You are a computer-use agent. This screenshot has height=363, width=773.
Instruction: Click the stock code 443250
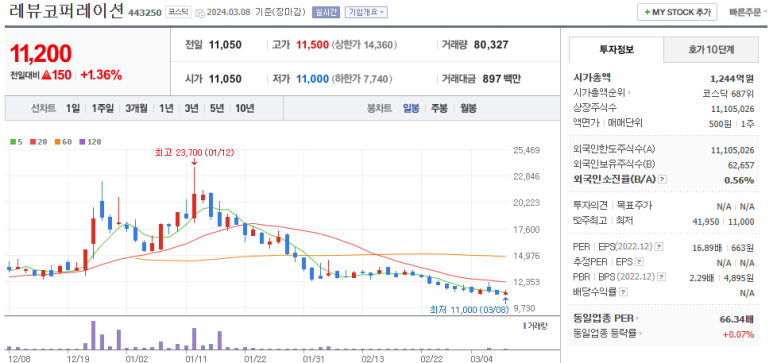coord(144,13)
